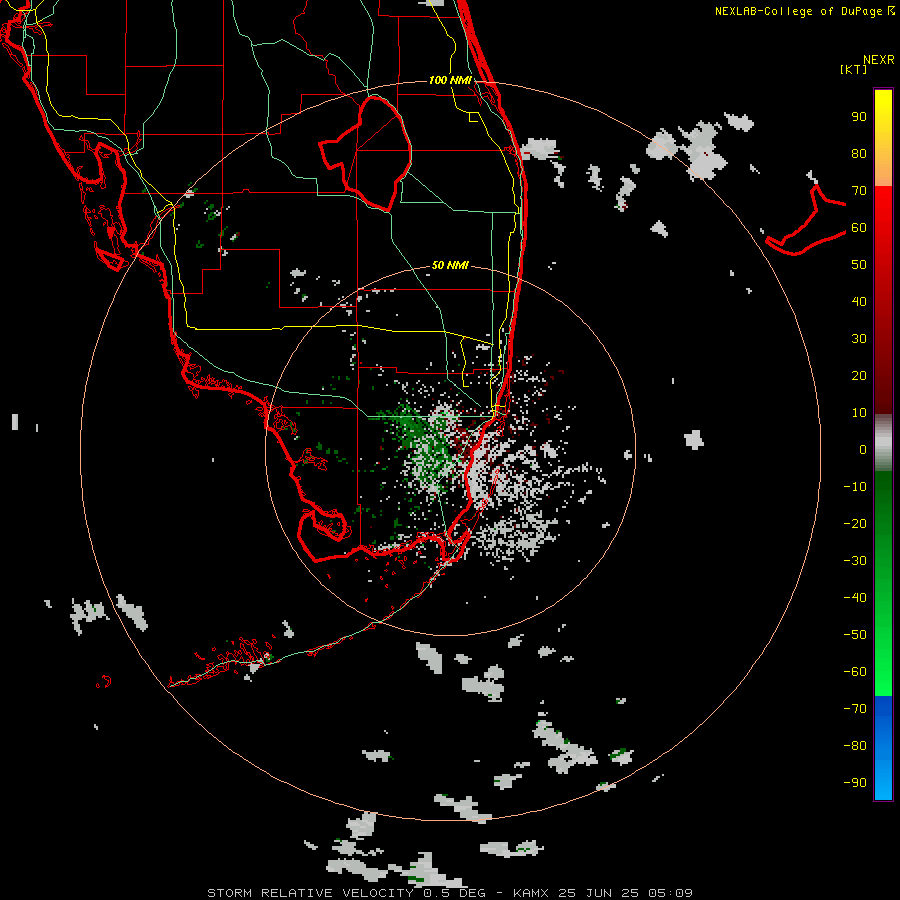Pick the dark green band near -20 knots
This screenshot has width=900, height=900.
tap(883, 522)
